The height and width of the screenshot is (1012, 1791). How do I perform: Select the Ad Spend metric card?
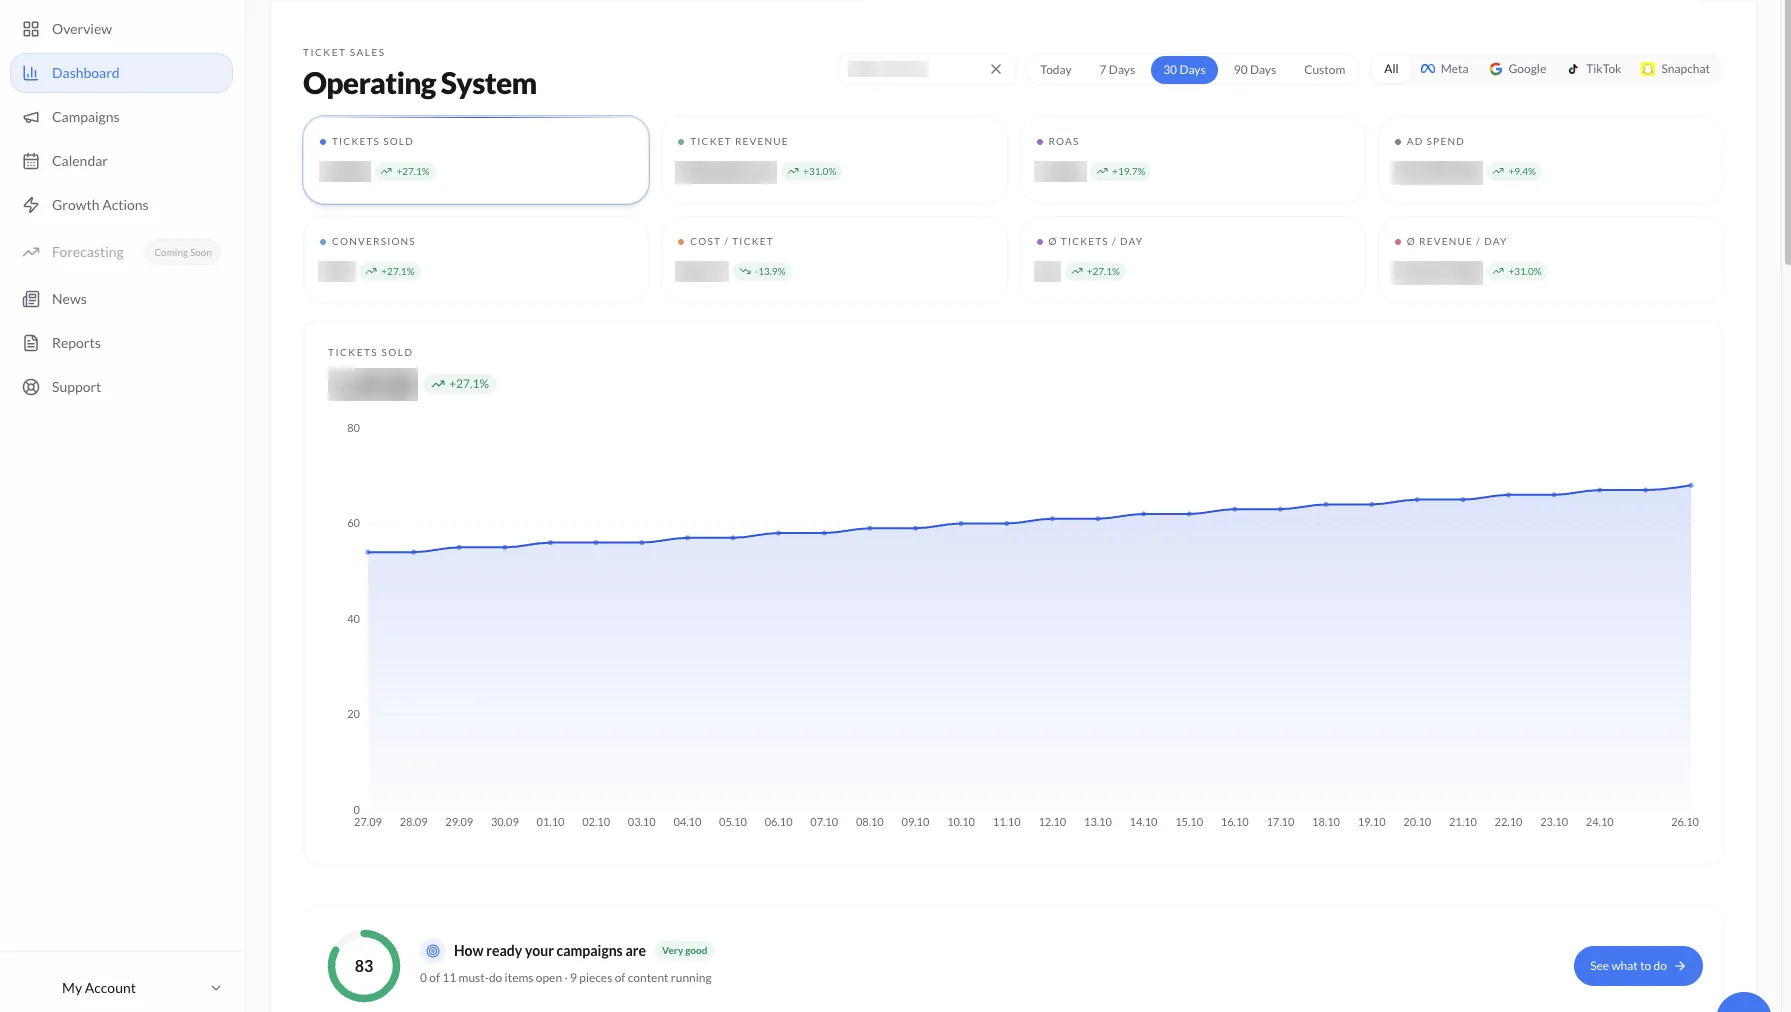(x=1550, y=160)
